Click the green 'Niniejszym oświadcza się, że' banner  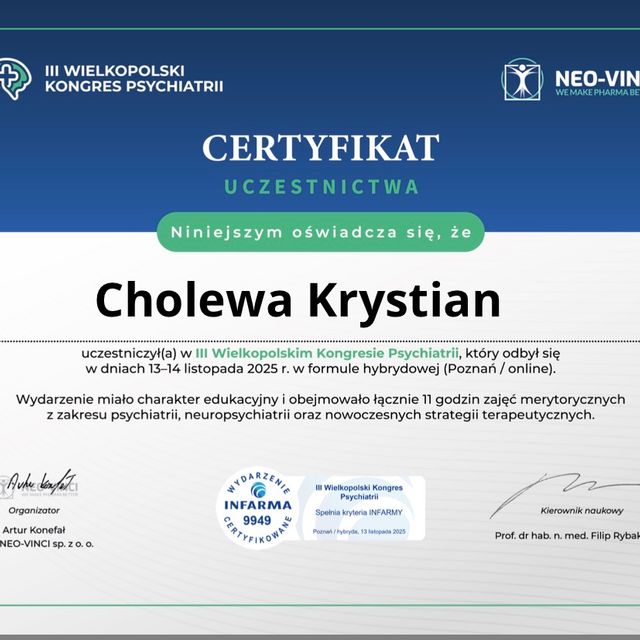(321, 232)
